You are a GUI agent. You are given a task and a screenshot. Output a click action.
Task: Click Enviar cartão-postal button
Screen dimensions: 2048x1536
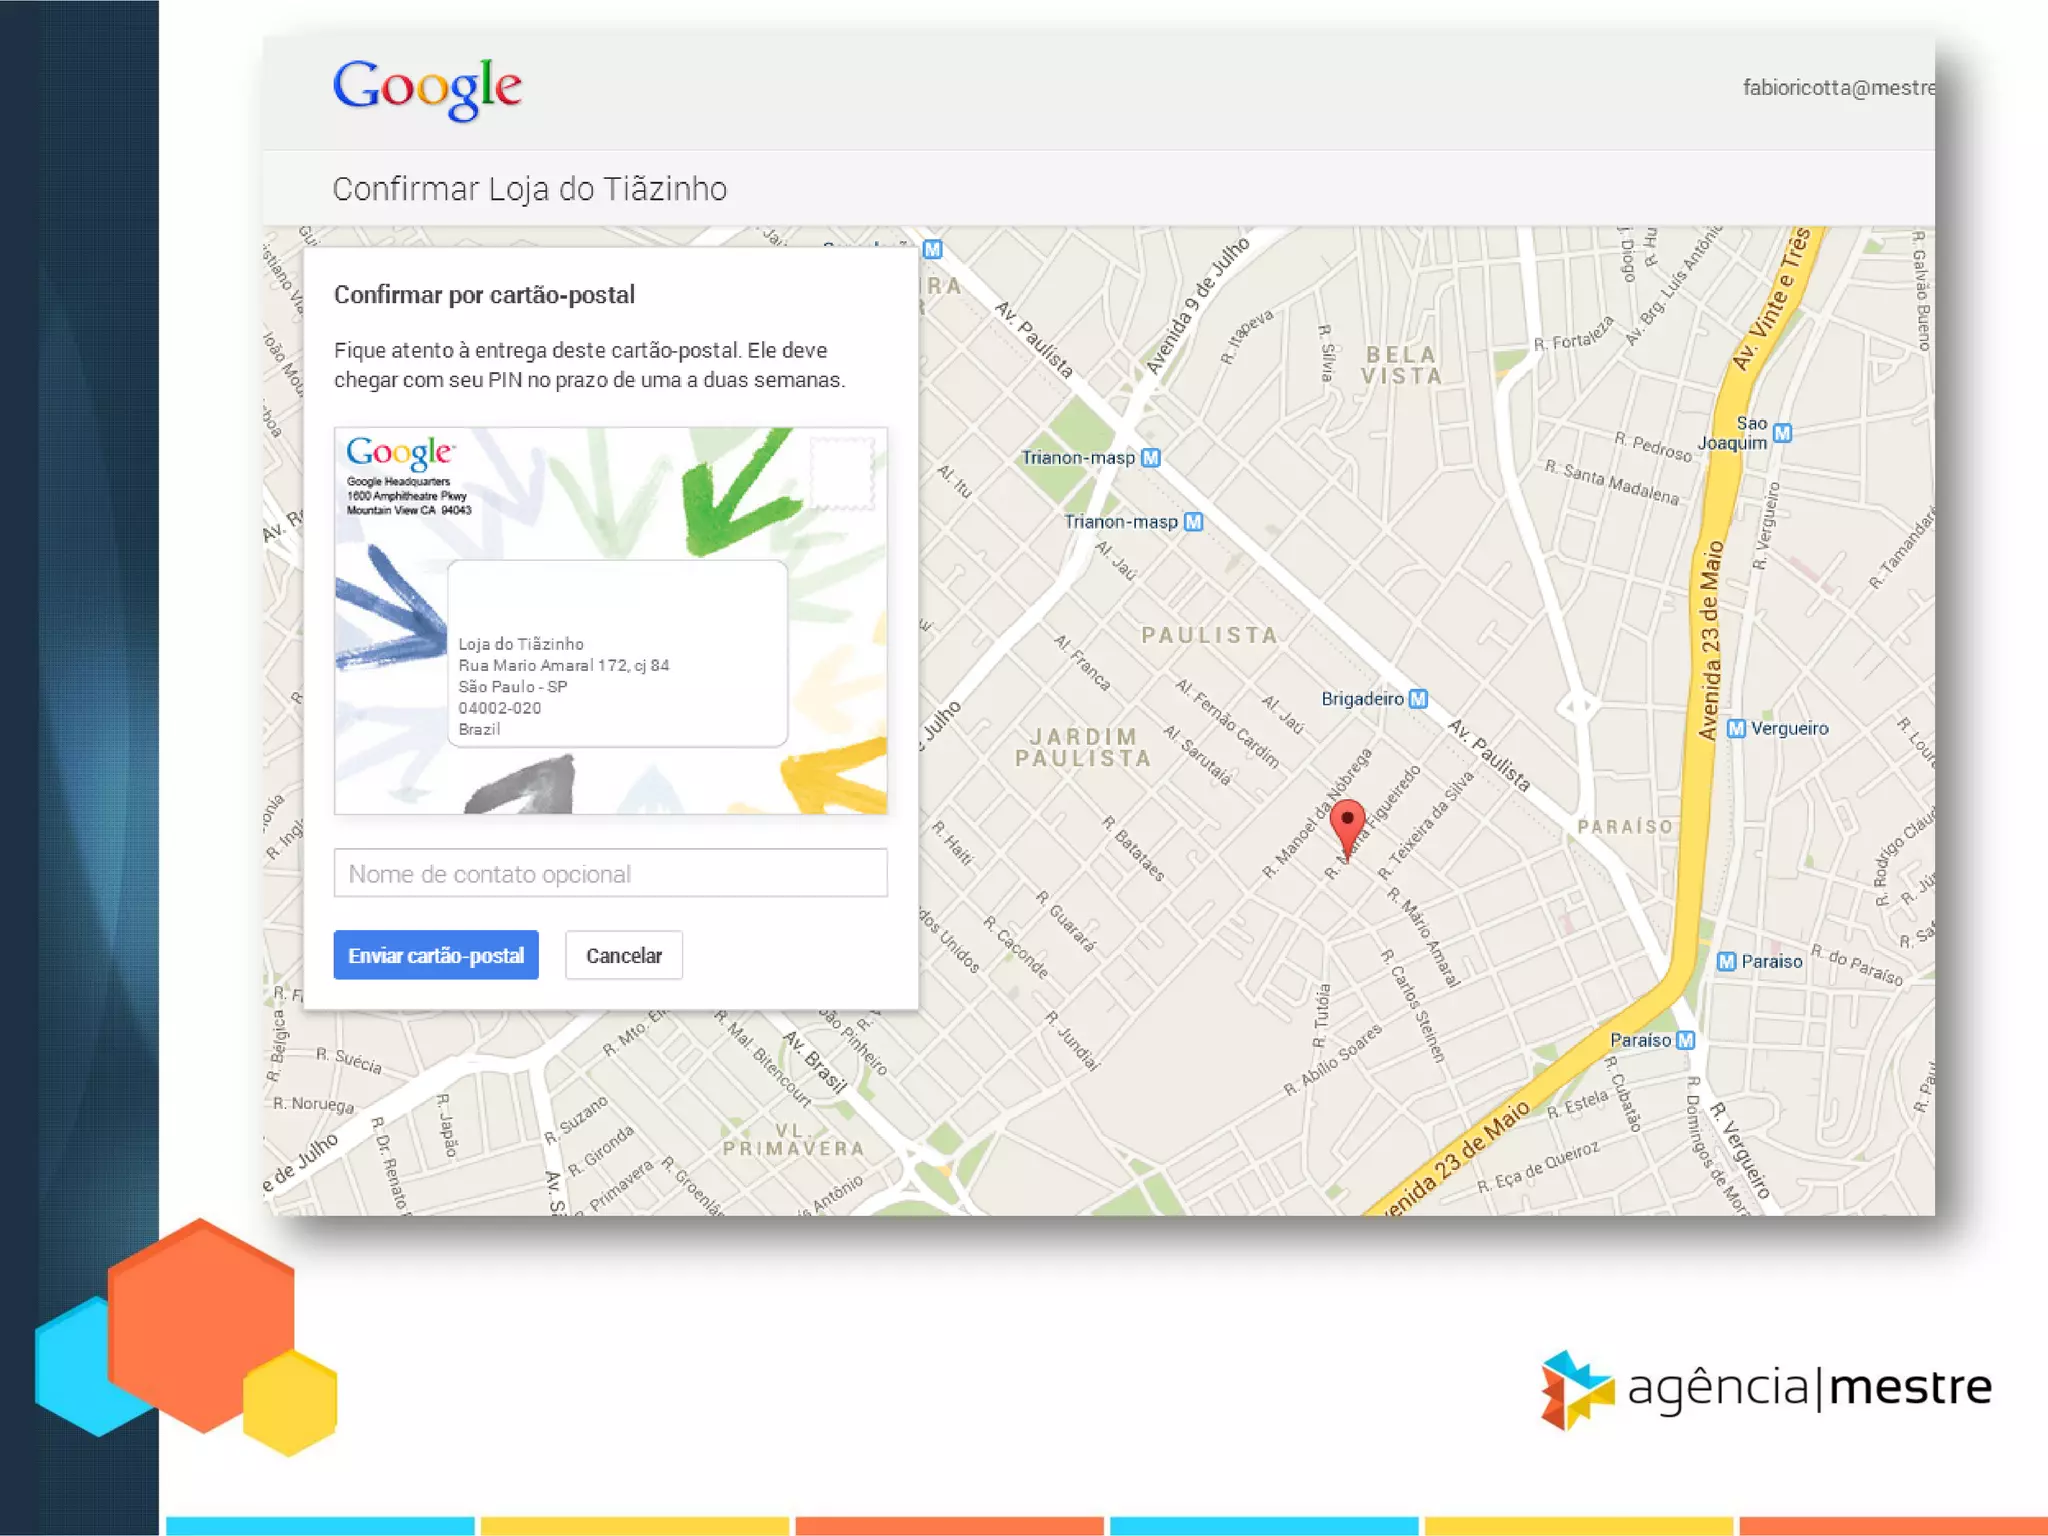(436, 955)
